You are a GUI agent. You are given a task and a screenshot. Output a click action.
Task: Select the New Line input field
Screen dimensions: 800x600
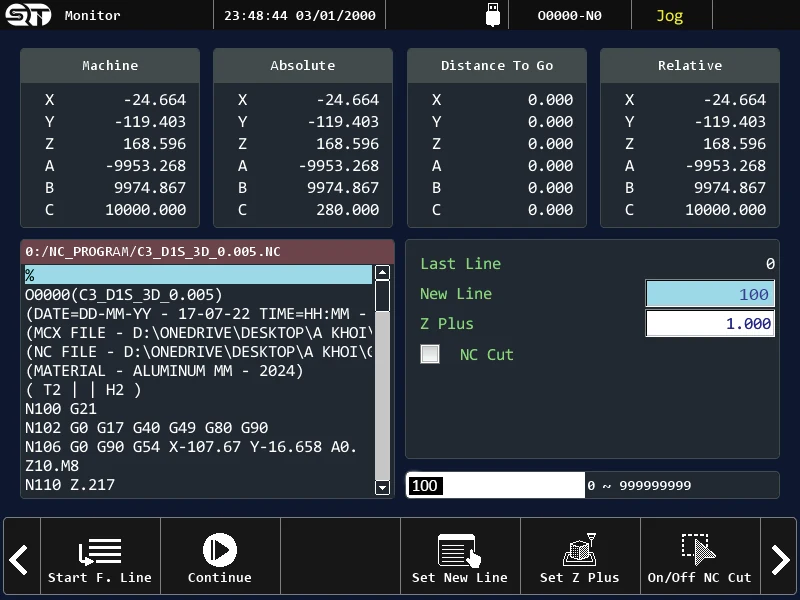click(710, 294)
